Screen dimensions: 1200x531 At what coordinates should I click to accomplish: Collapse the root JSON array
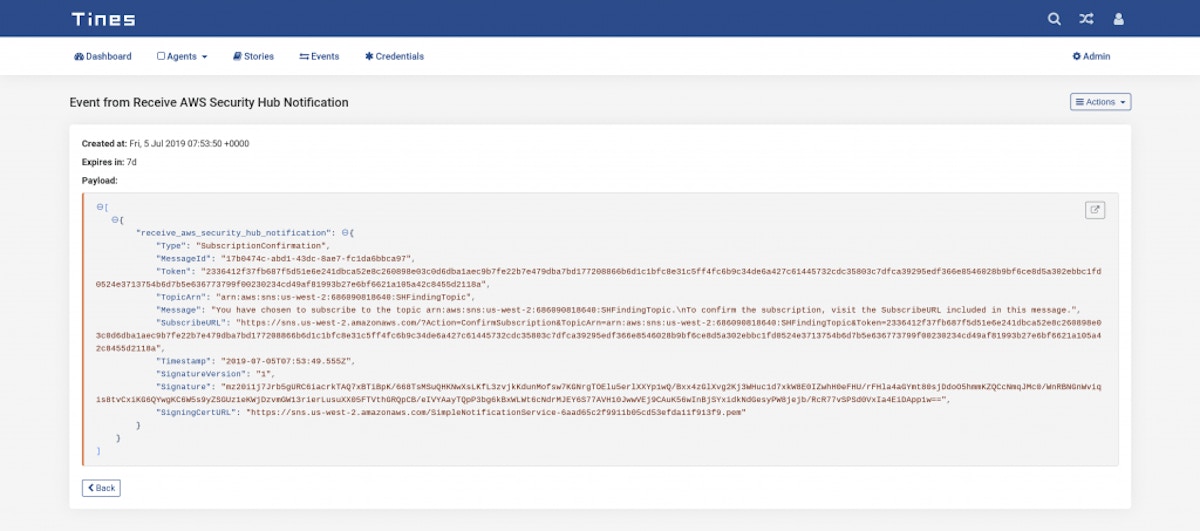100,207
